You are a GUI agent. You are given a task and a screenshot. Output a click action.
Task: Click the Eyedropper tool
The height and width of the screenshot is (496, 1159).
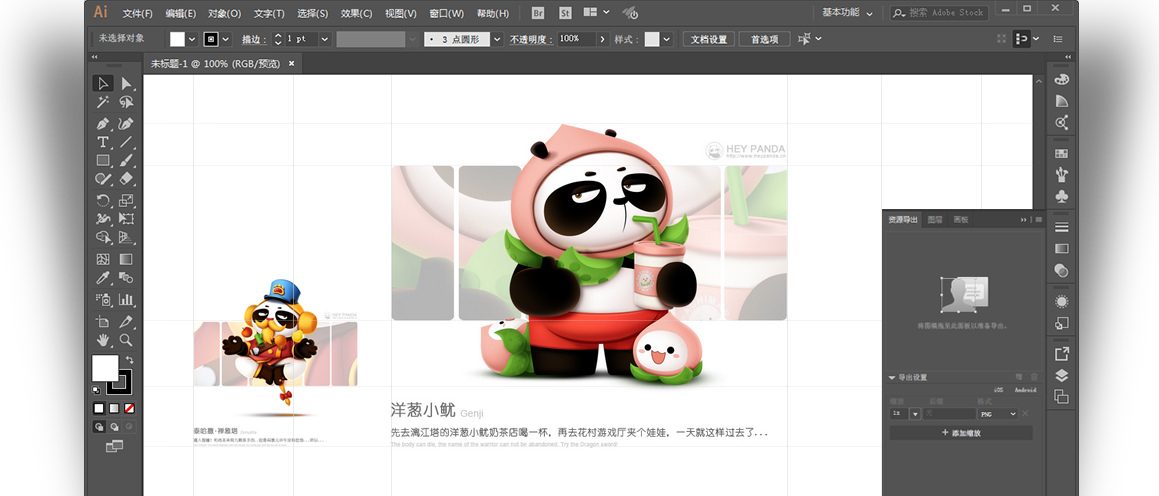point(103,278)
